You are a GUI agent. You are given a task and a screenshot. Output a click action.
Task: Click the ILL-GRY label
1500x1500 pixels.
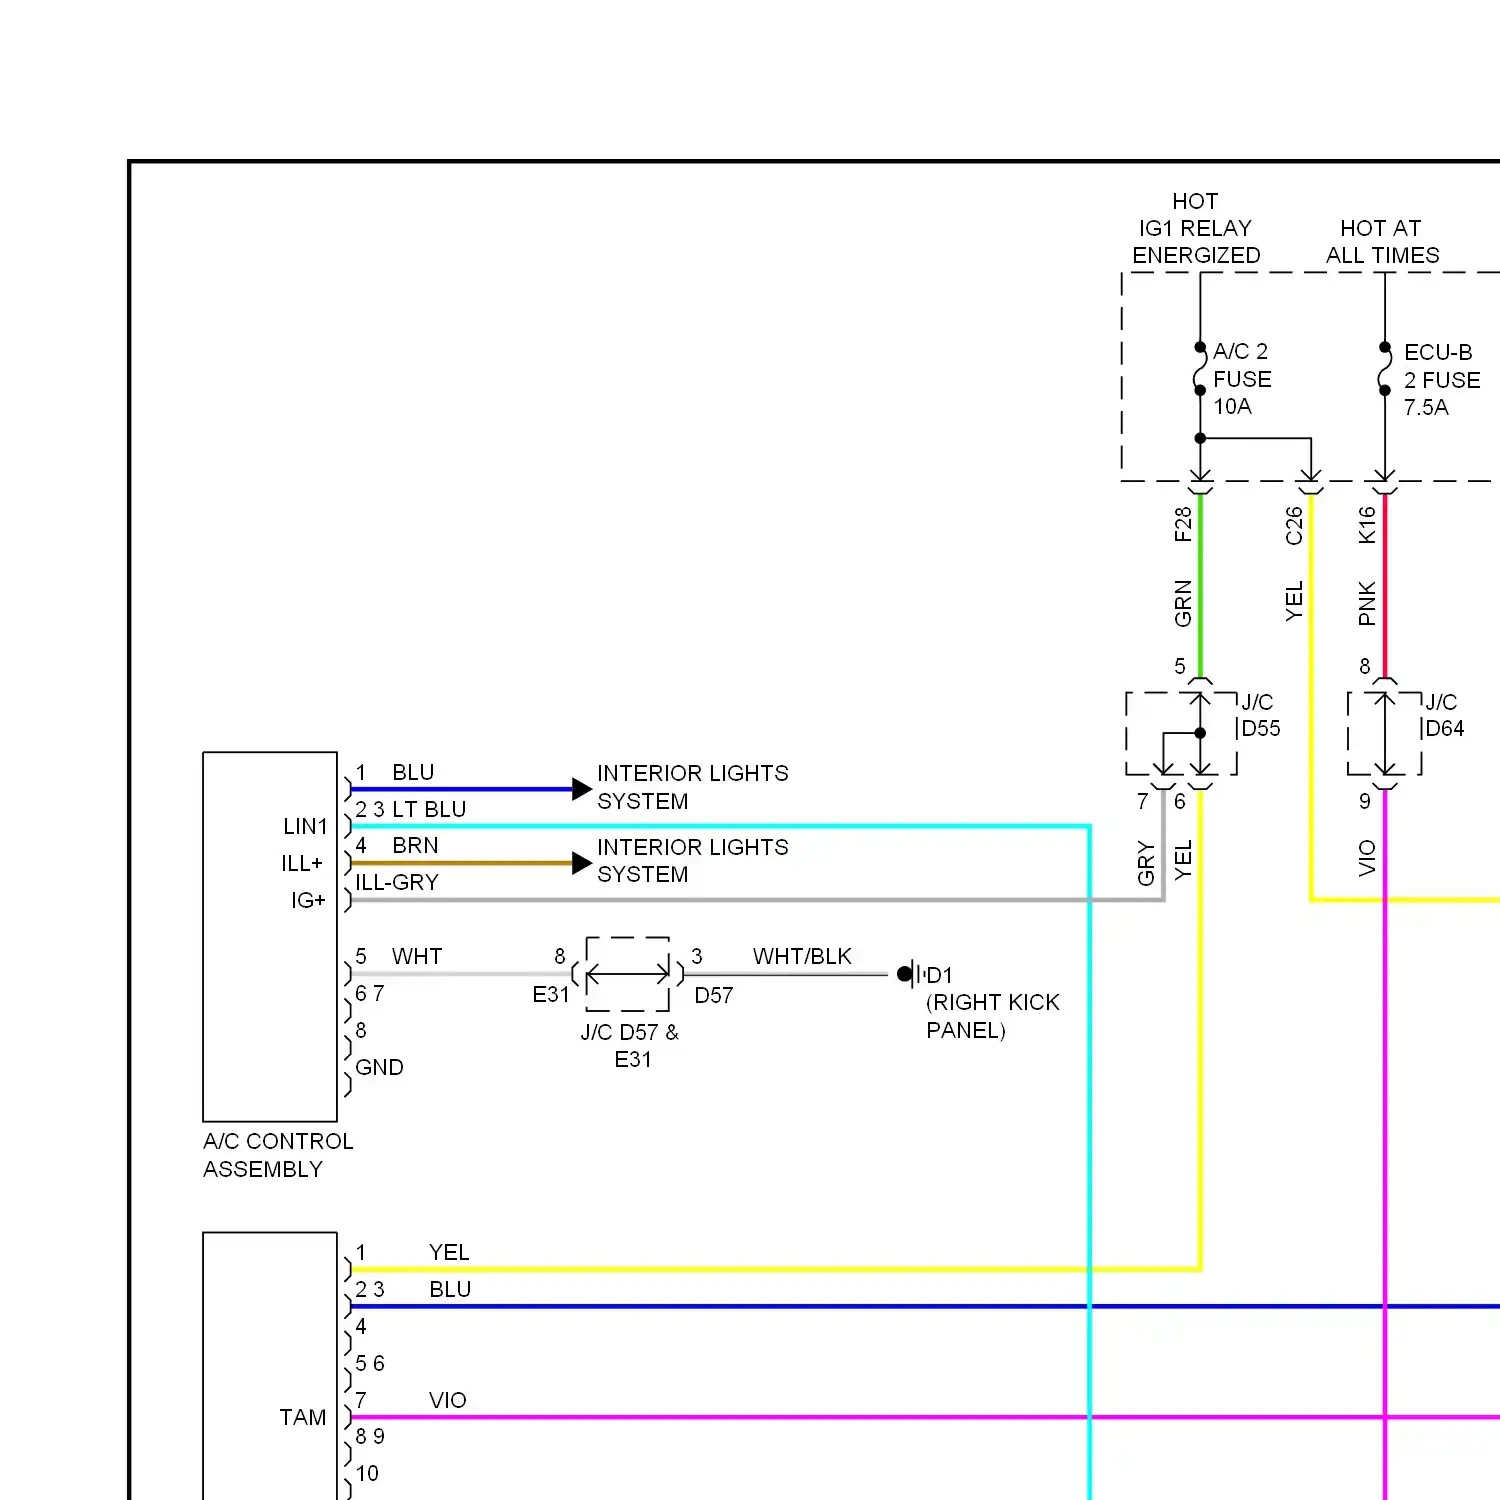click(397, 882)
